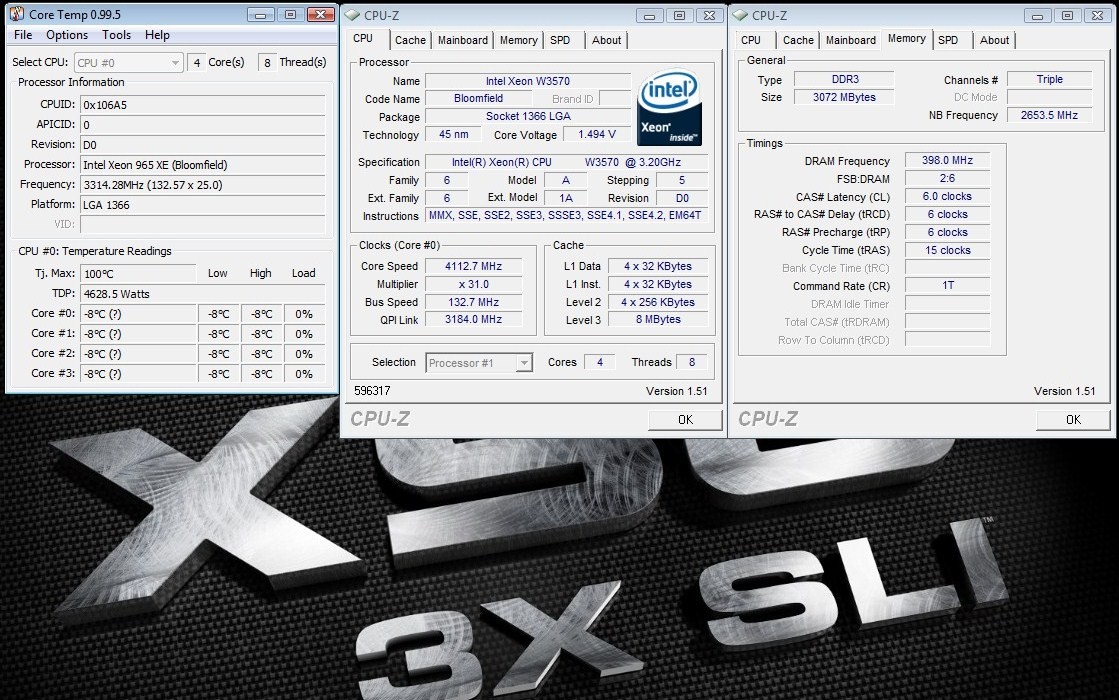
Task: Open About tab in second CPU-Z window
Action: (x=994, y=40)
